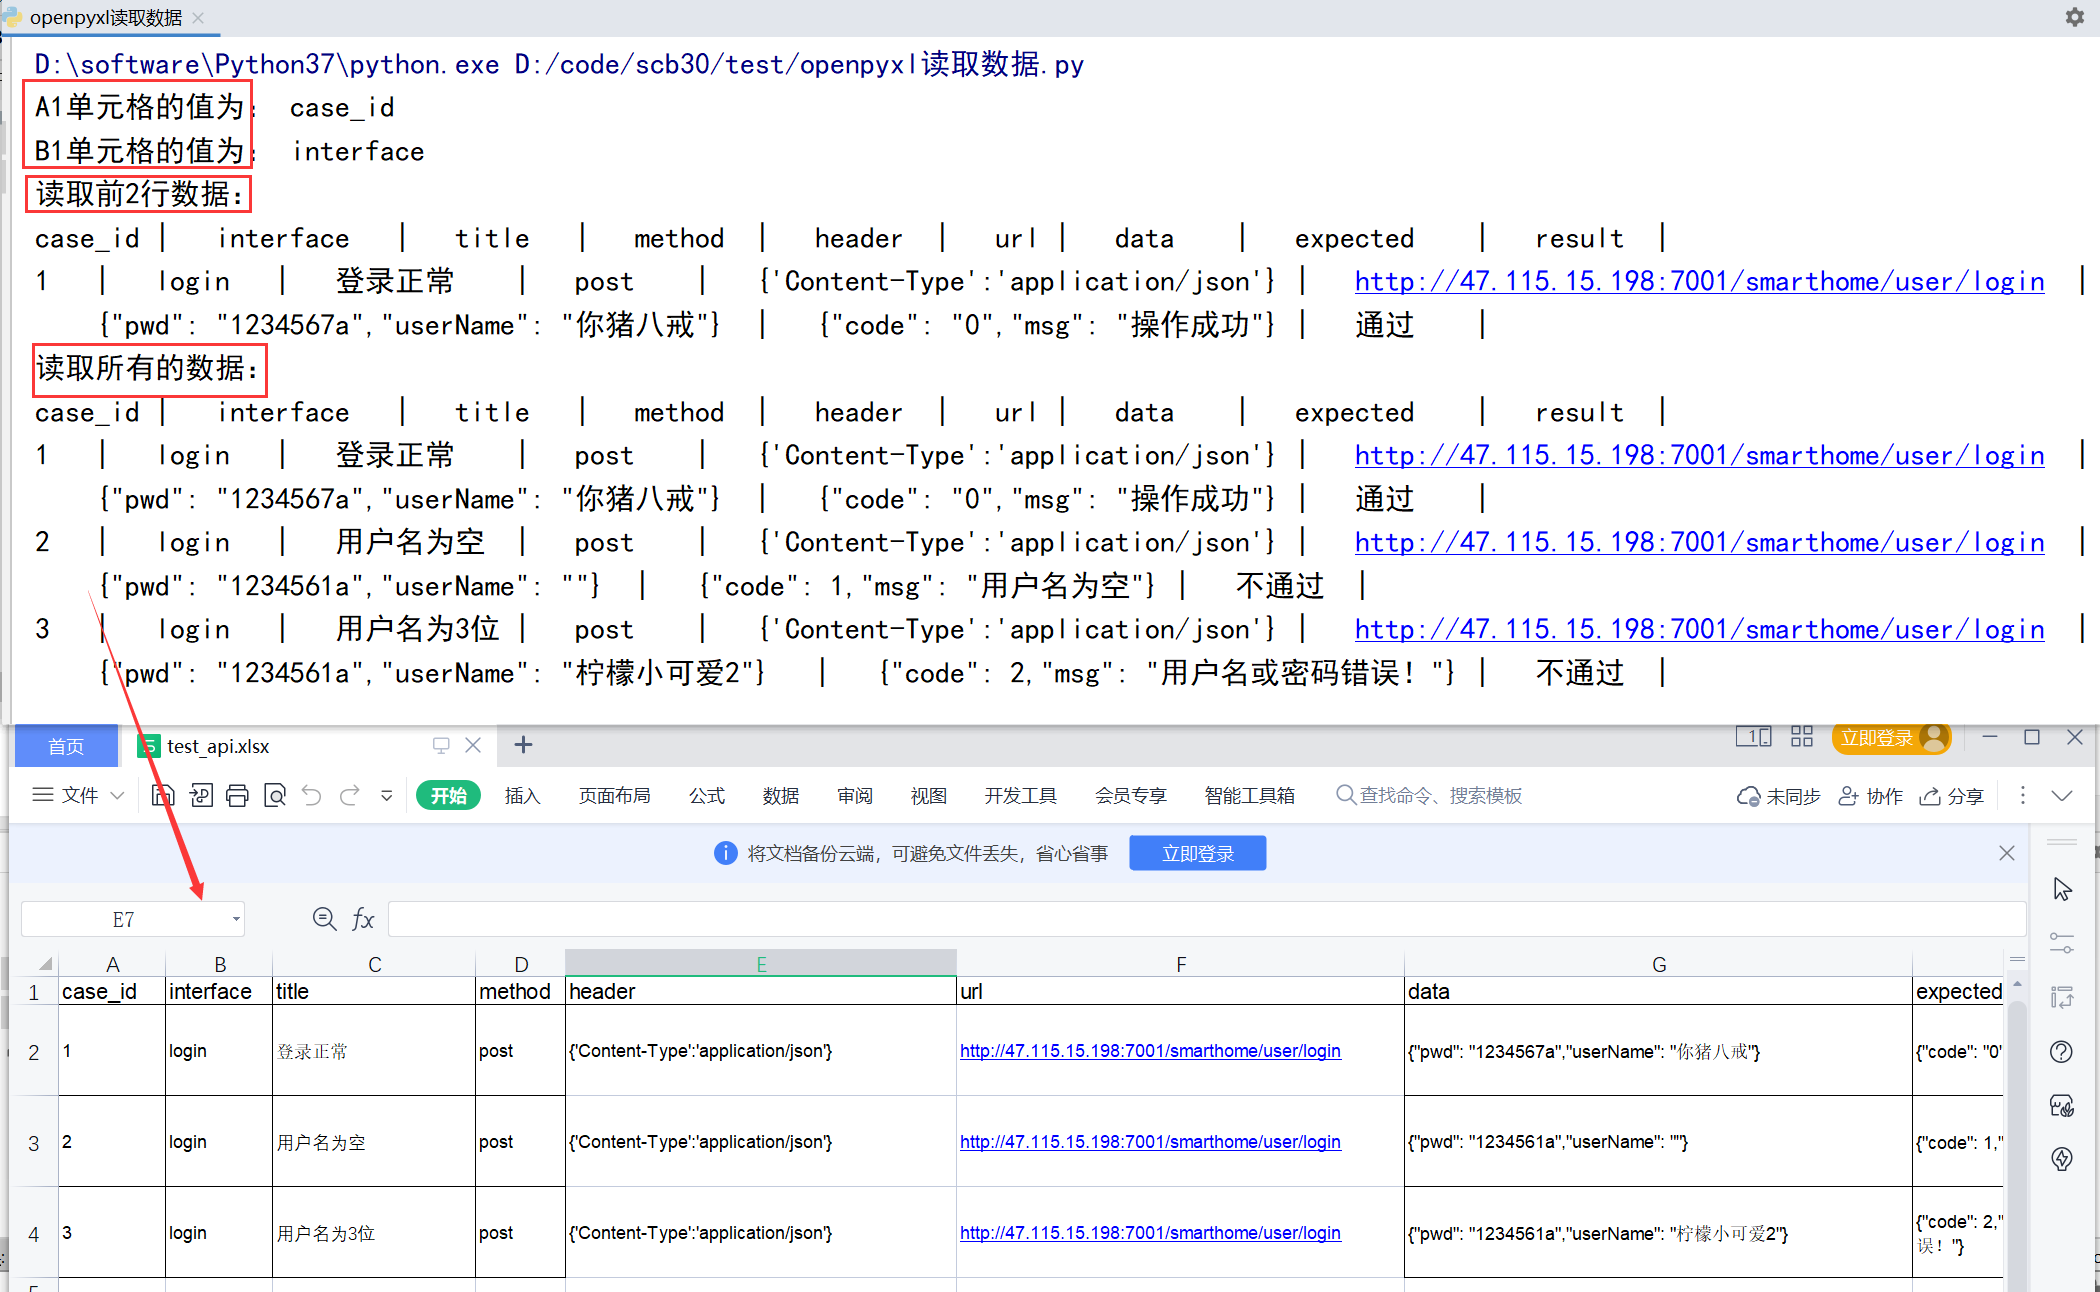Screen dimensions: 2100x1292
Task: Click the blue 立即登录 banner button
Action: 1197,853
